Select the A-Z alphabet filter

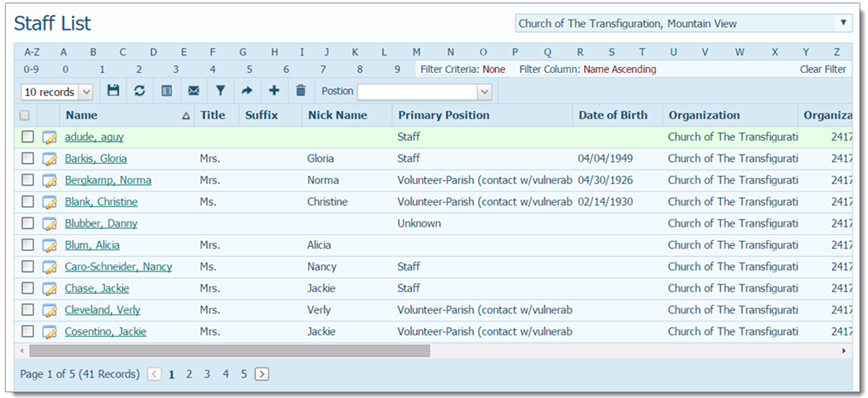(x=32, y=53)
